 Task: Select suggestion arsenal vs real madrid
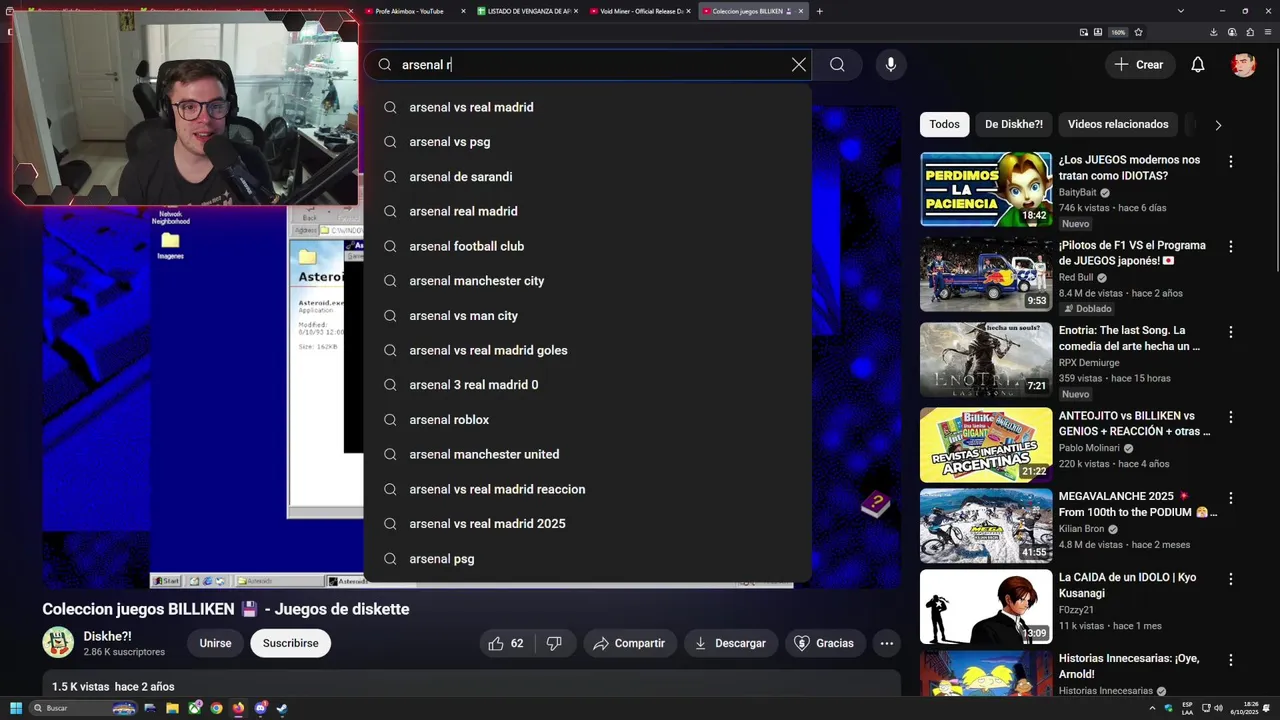coord(587,107)
